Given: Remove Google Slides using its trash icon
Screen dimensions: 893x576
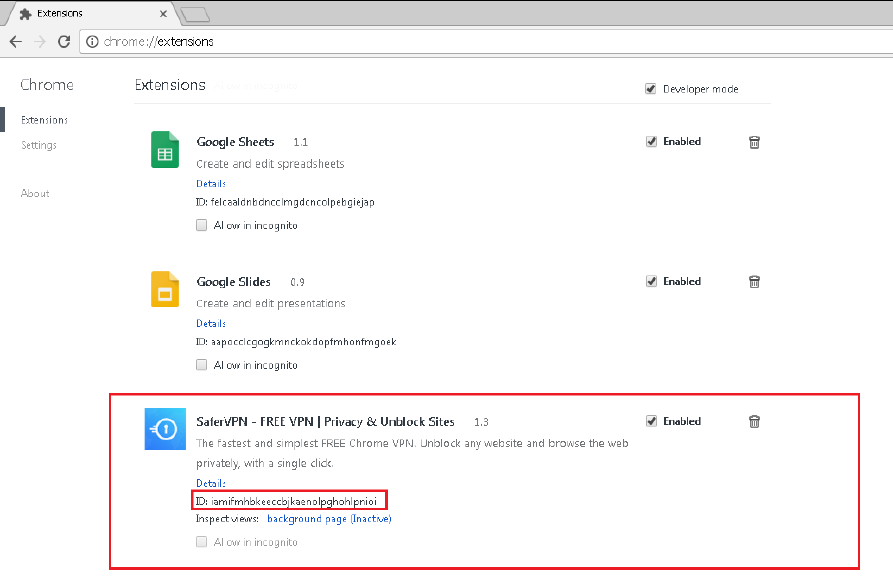Looking at the screenshot, I should coord(754,281).
